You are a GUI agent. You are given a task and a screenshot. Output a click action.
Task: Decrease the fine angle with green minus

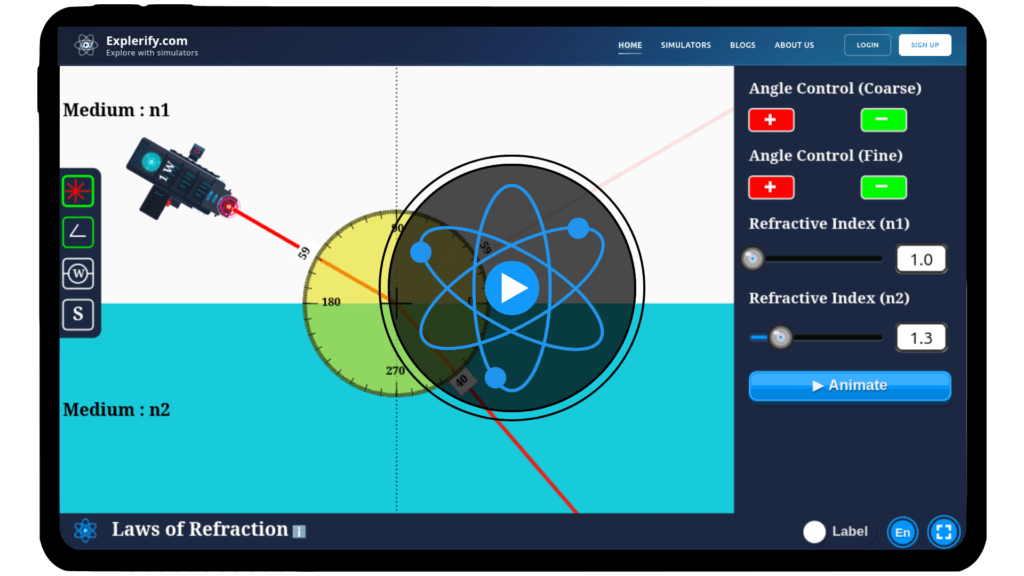884,187
